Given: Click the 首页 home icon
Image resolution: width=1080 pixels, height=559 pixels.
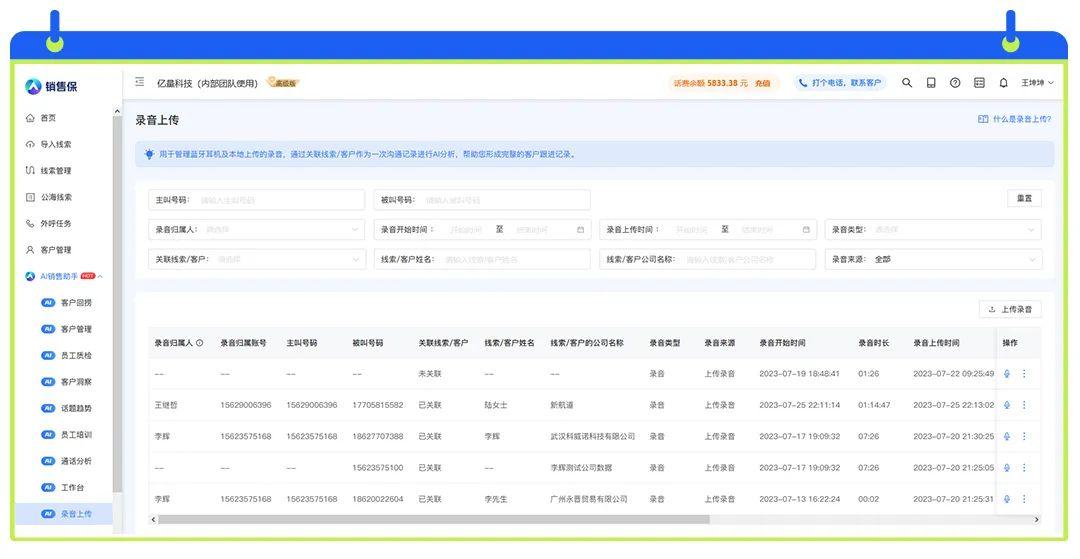Looking at the screenshot, I should pos(30,118).
